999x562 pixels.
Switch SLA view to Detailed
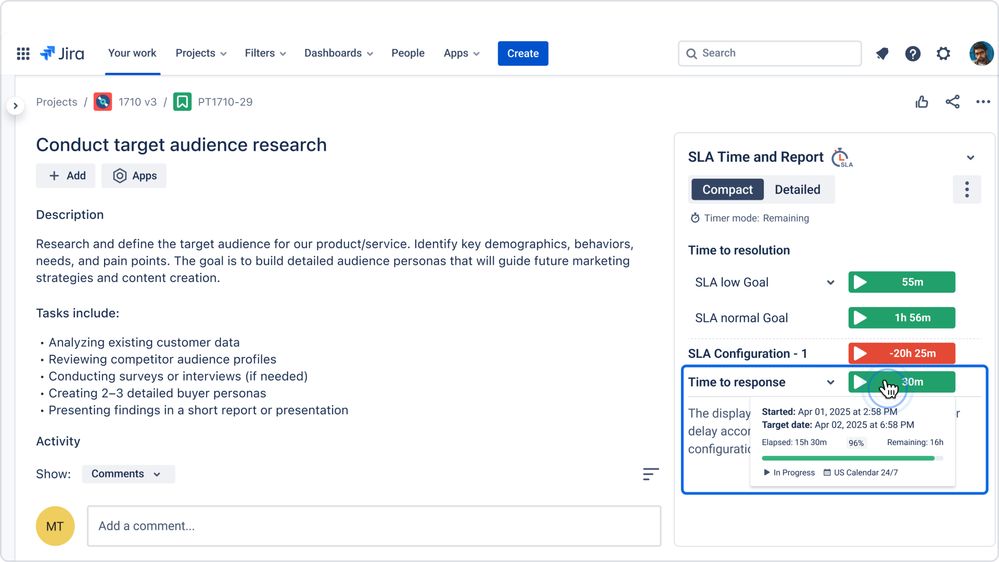point(797,189)
